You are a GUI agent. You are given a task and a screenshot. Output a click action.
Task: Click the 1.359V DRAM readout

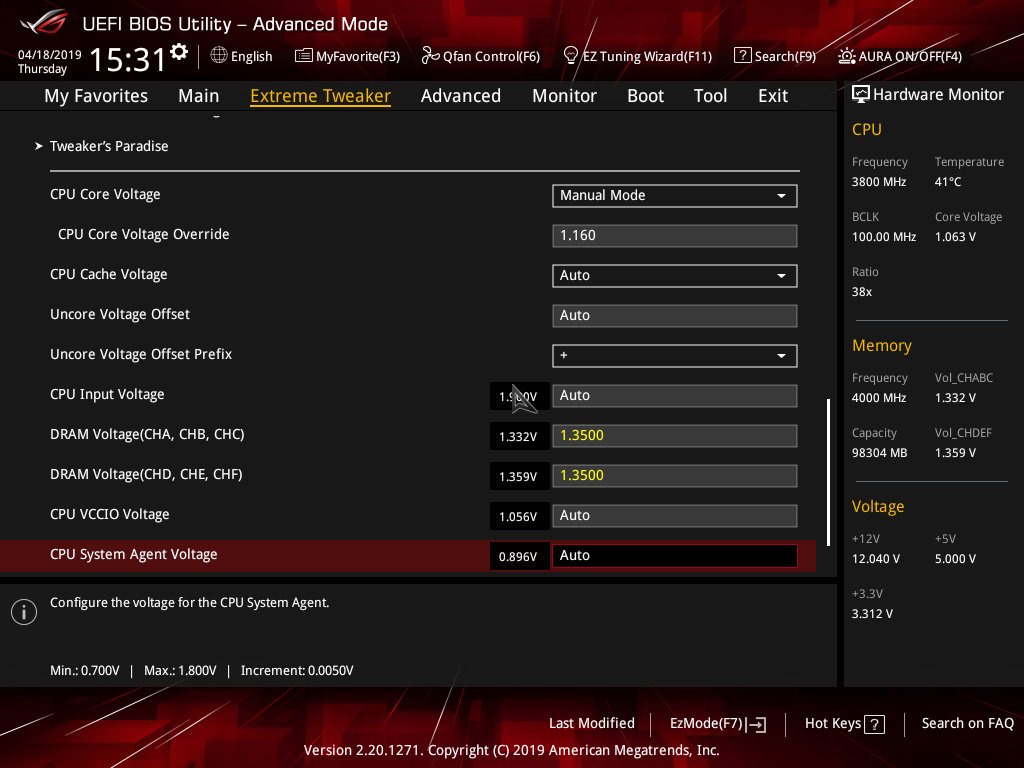518,477
